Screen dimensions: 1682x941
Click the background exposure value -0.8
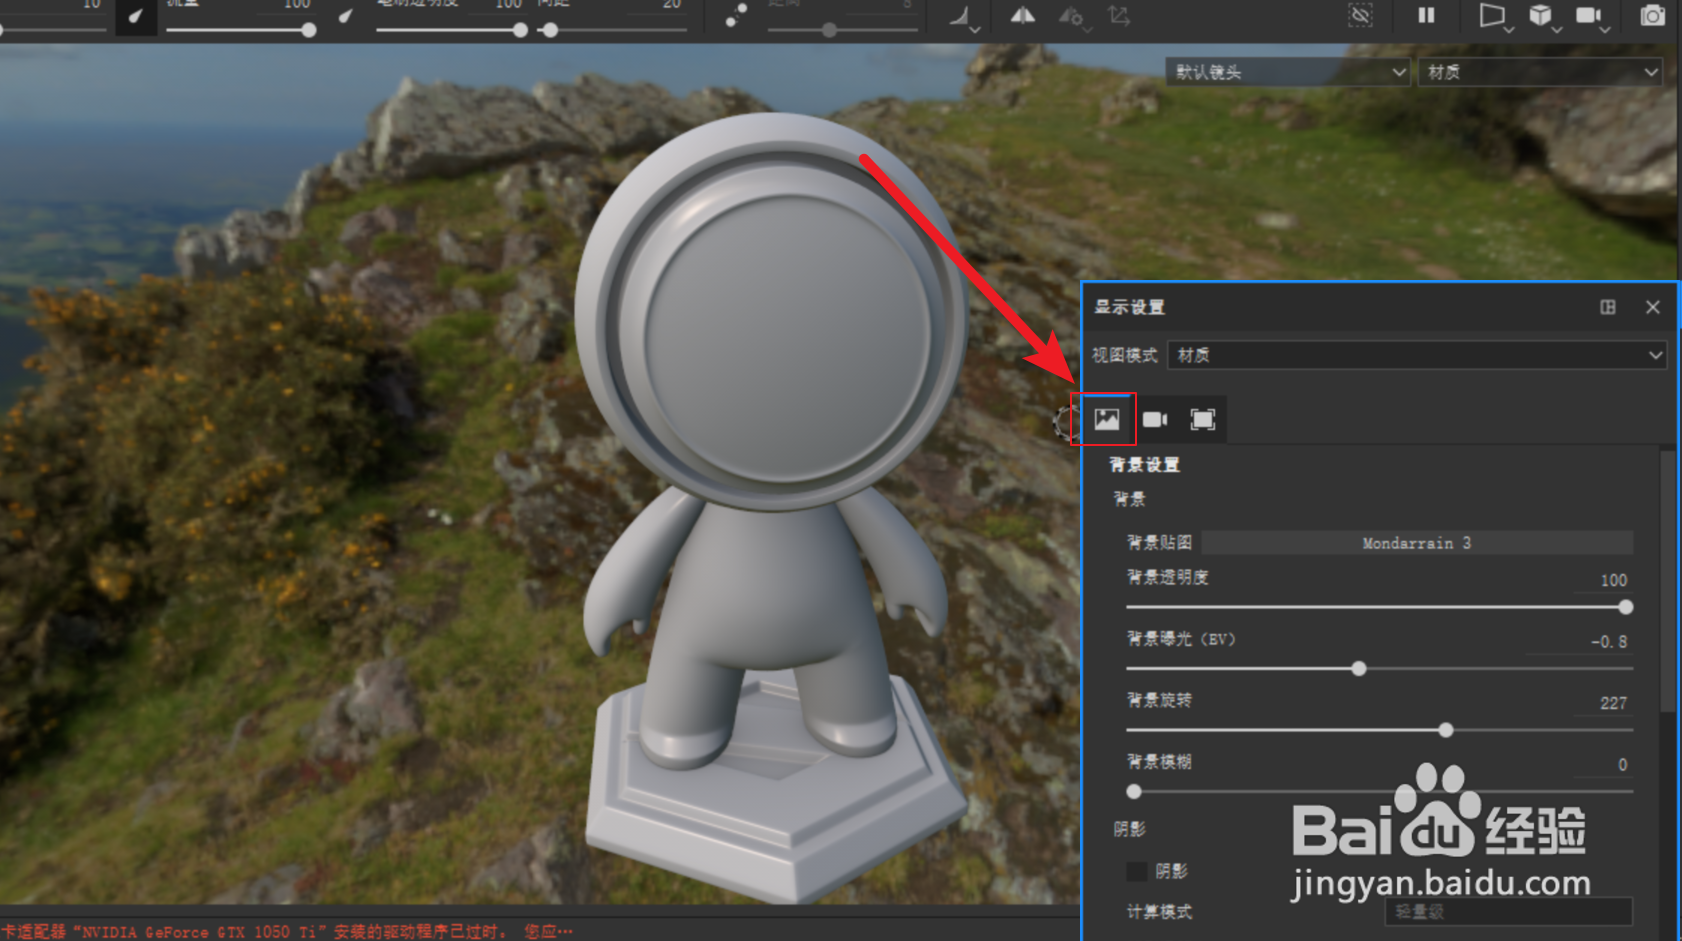[x=1608, y=642]
